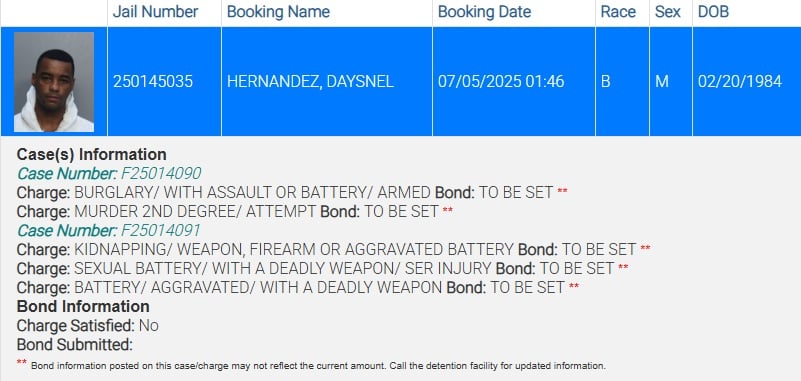Click the Murder 2nd Degree charge line

[234, 211]
